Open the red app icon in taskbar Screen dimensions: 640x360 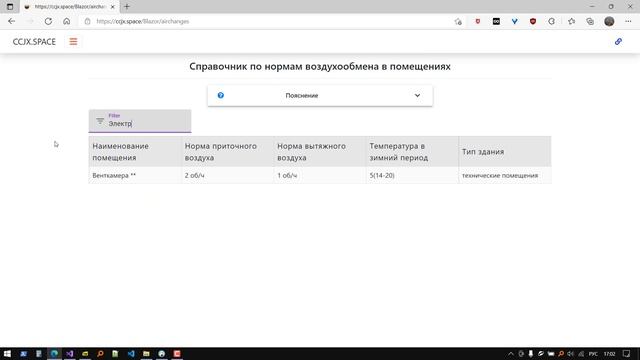pyautogui.click(x=177, y=354)
